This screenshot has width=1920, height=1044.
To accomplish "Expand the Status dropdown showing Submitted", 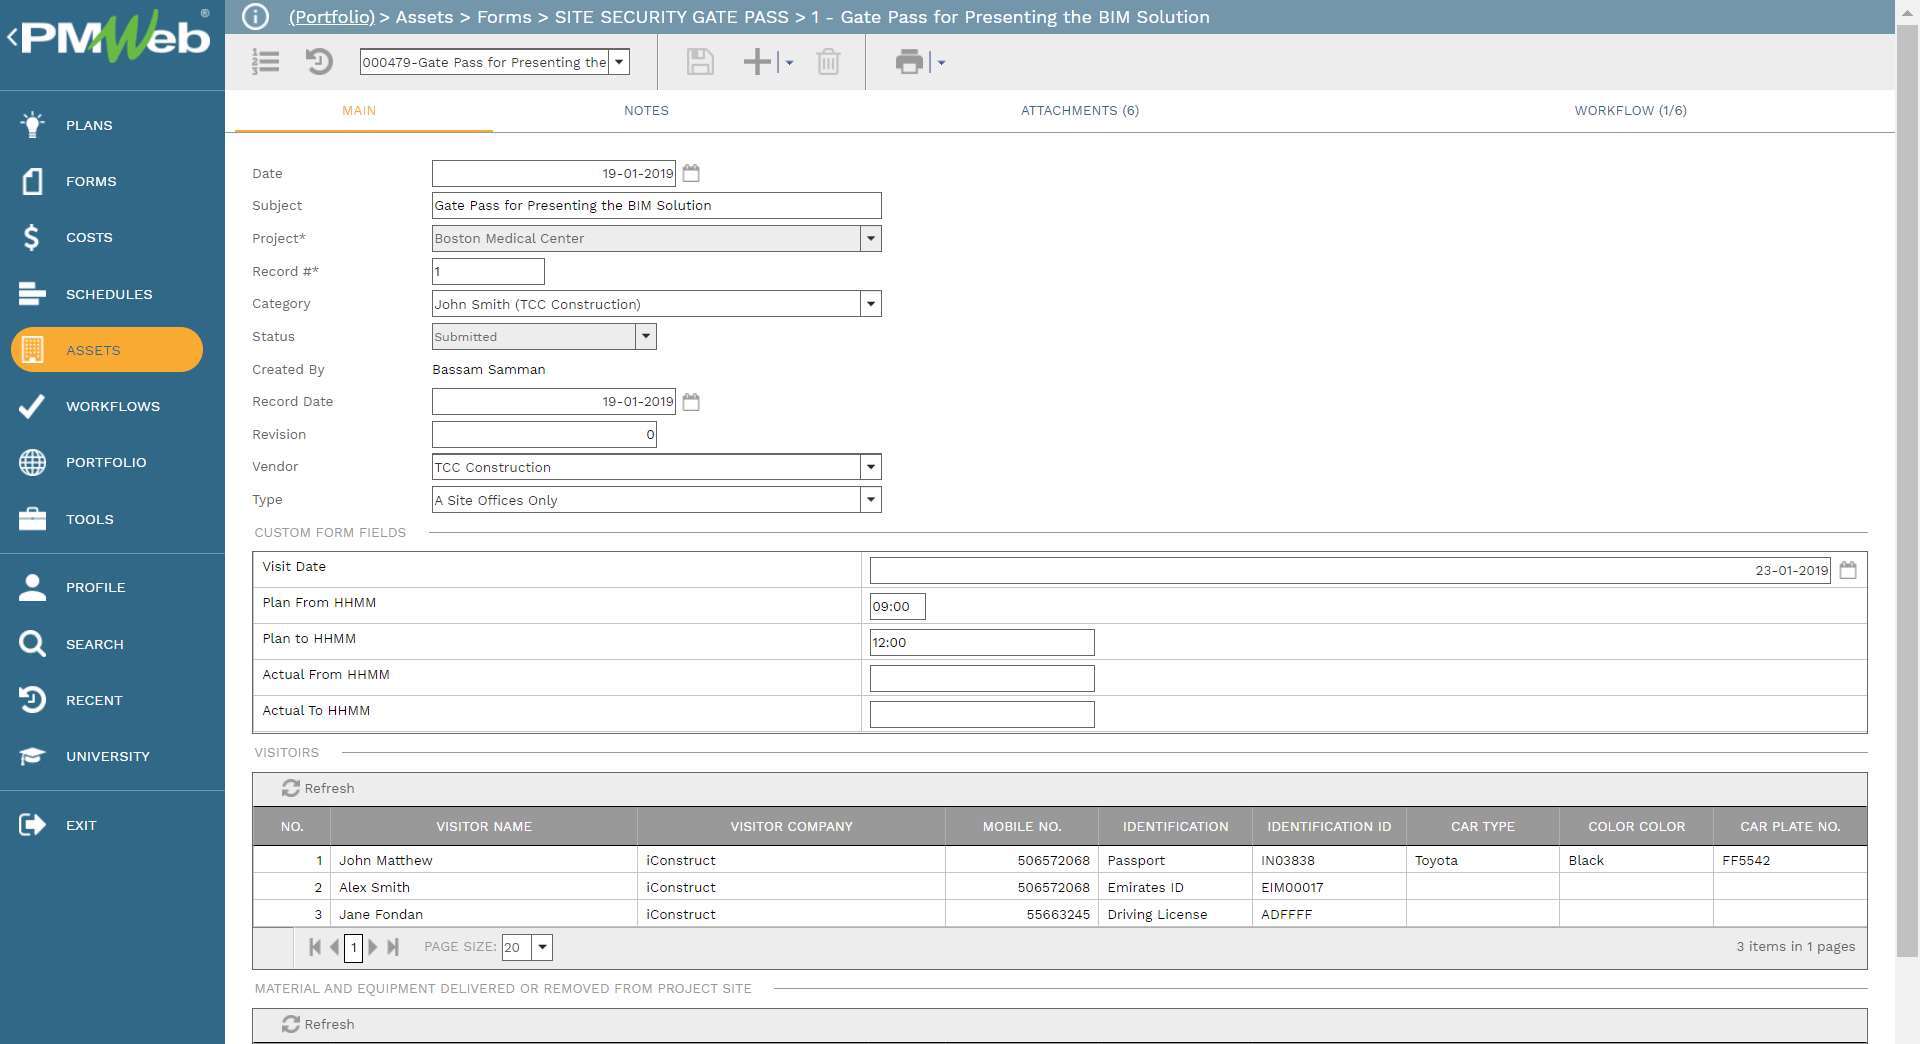I will click(x=646, y=336).
